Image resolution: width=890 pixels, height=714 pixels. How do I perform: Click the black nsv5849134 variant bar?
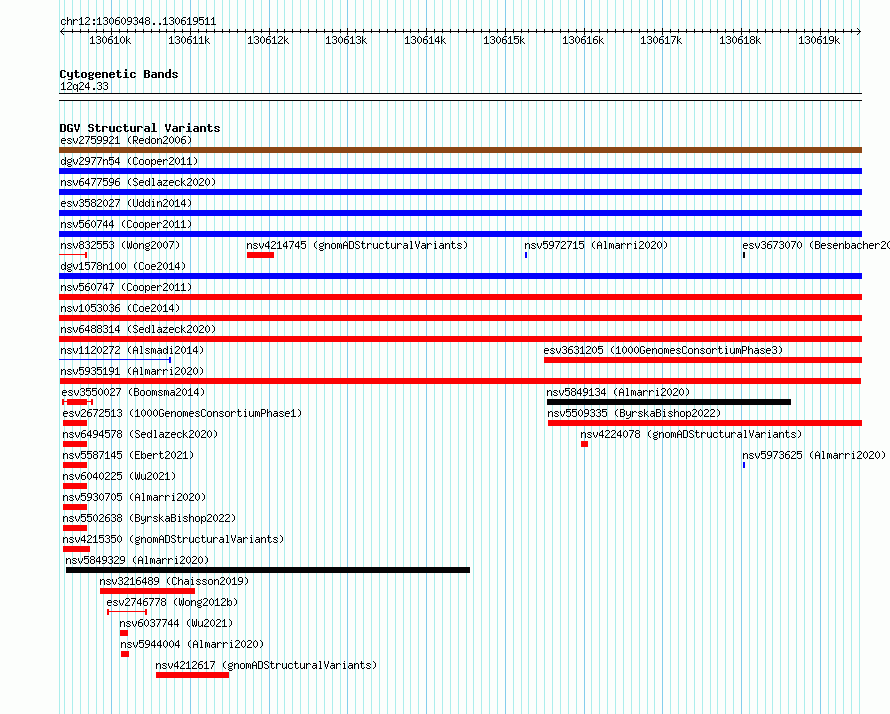tap(669, 402)
